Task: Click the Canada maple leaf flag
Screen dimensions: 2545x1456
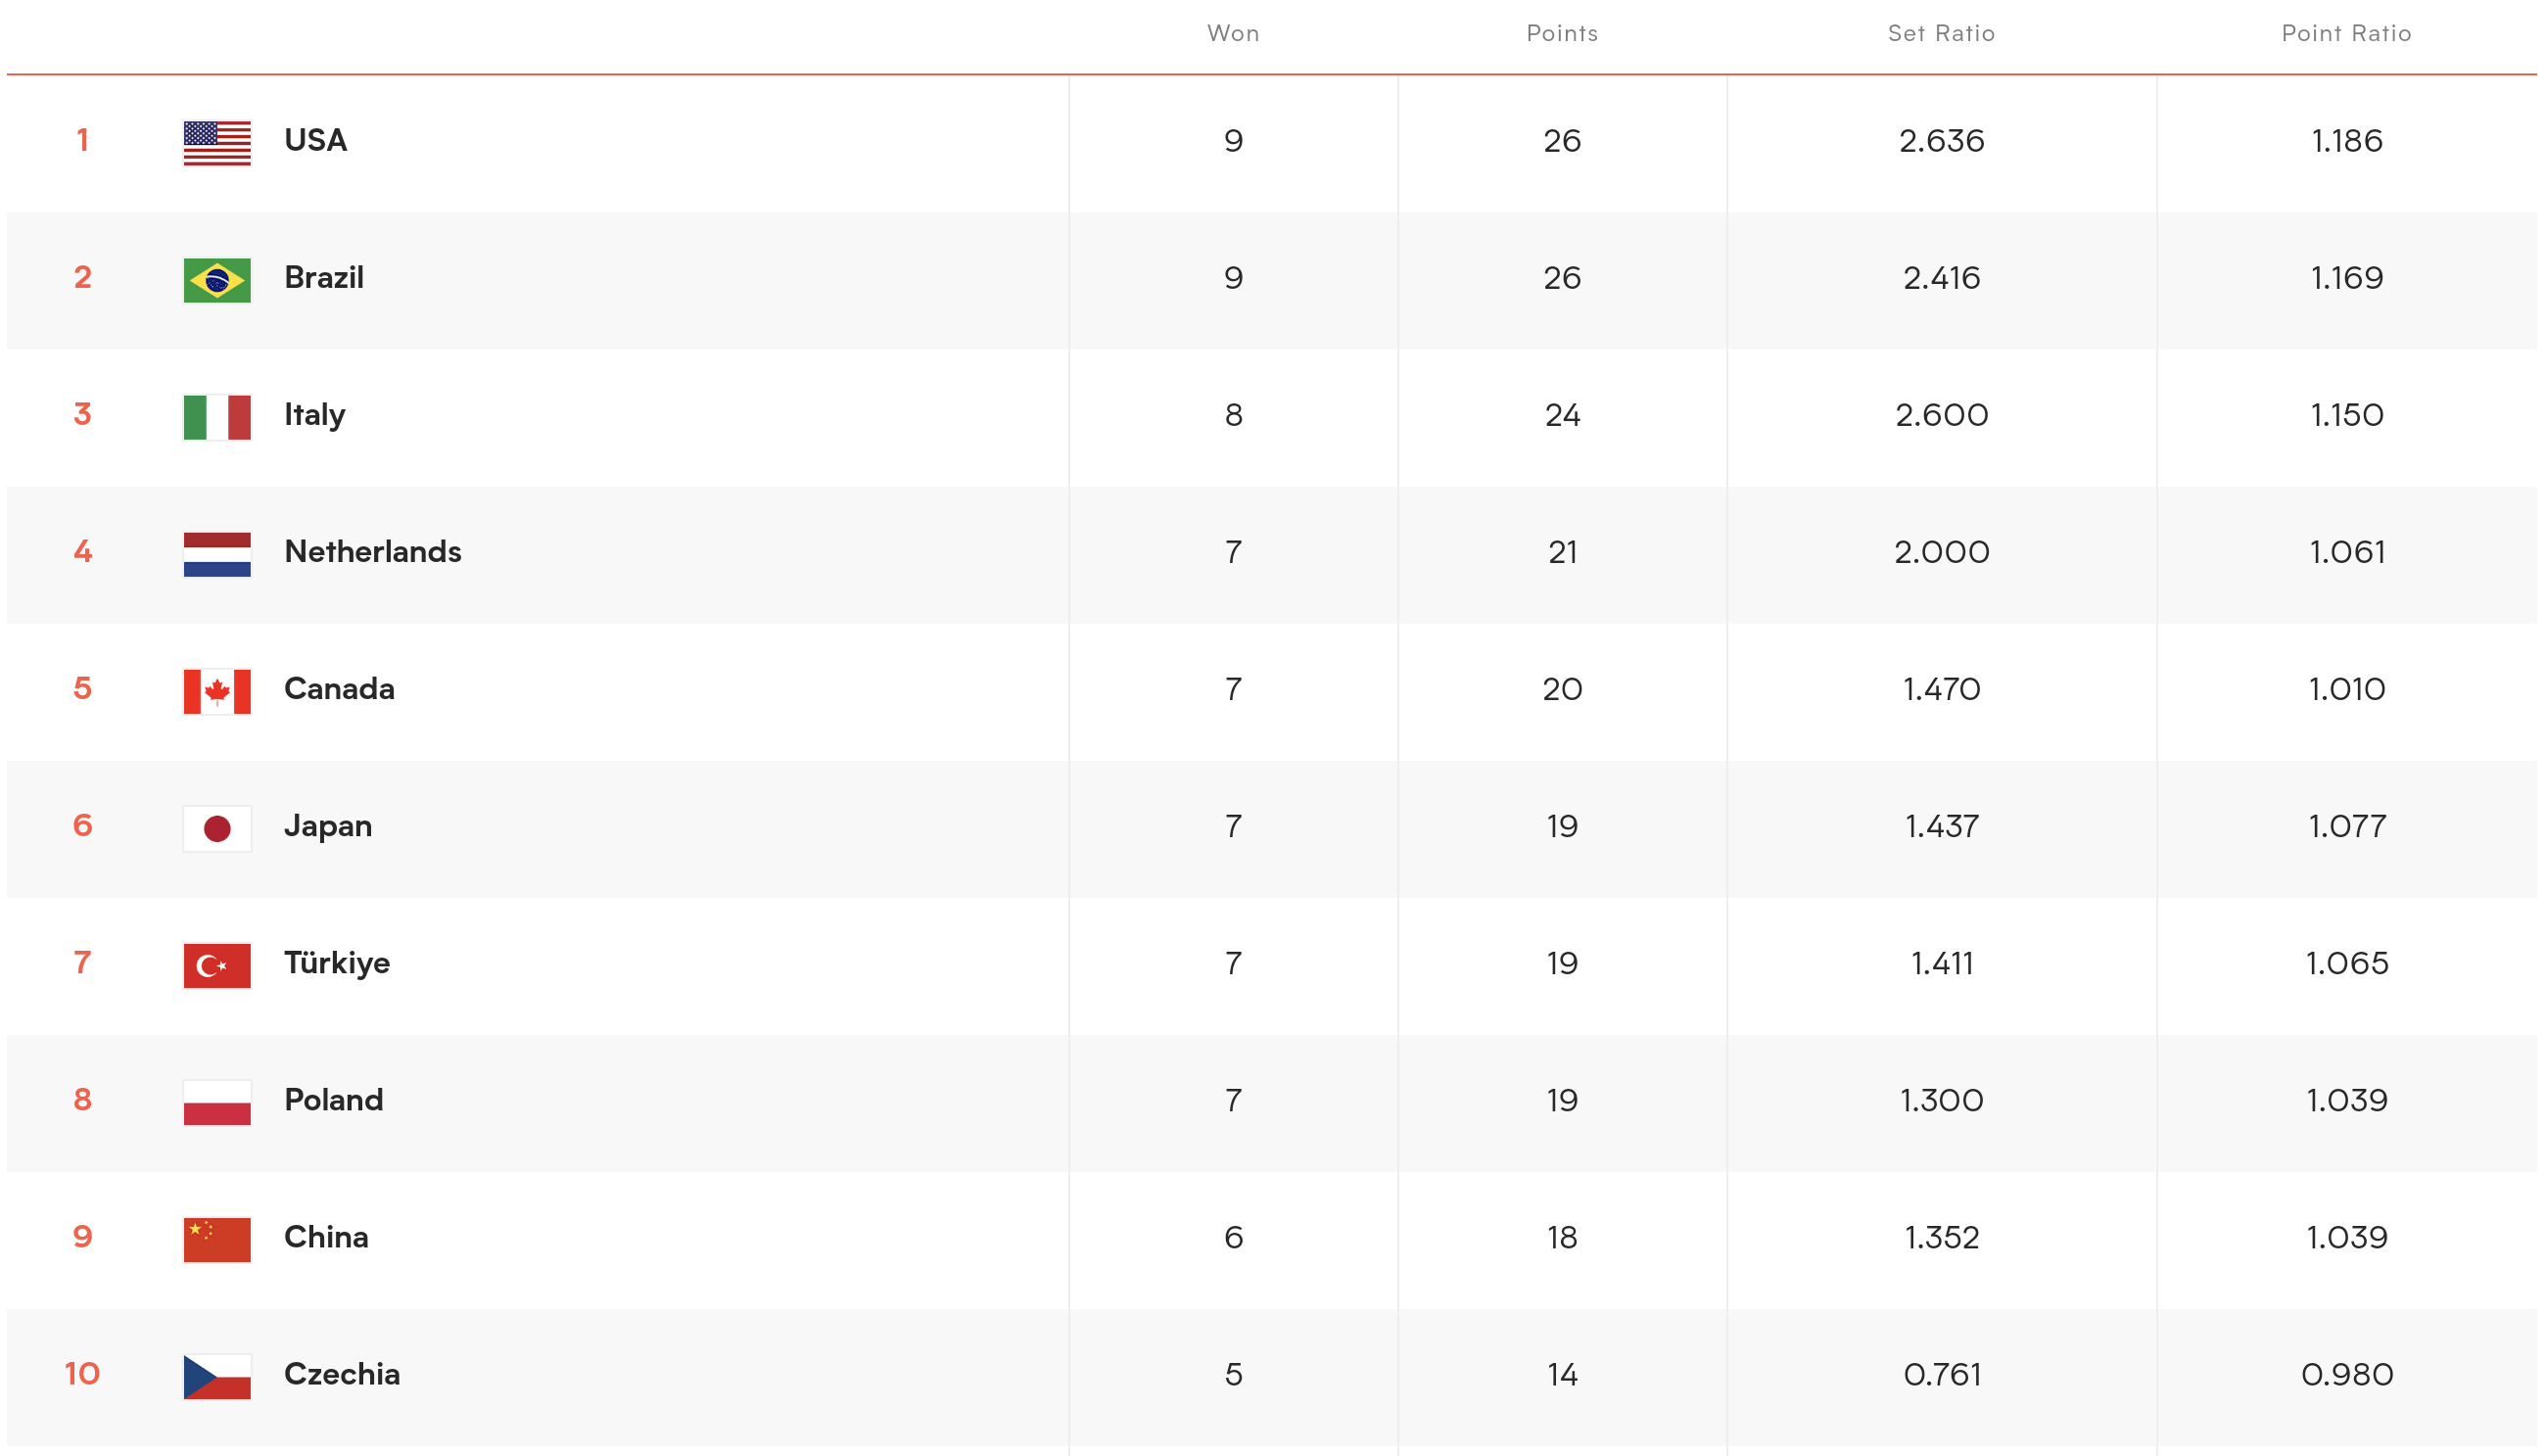Action: 217,691
